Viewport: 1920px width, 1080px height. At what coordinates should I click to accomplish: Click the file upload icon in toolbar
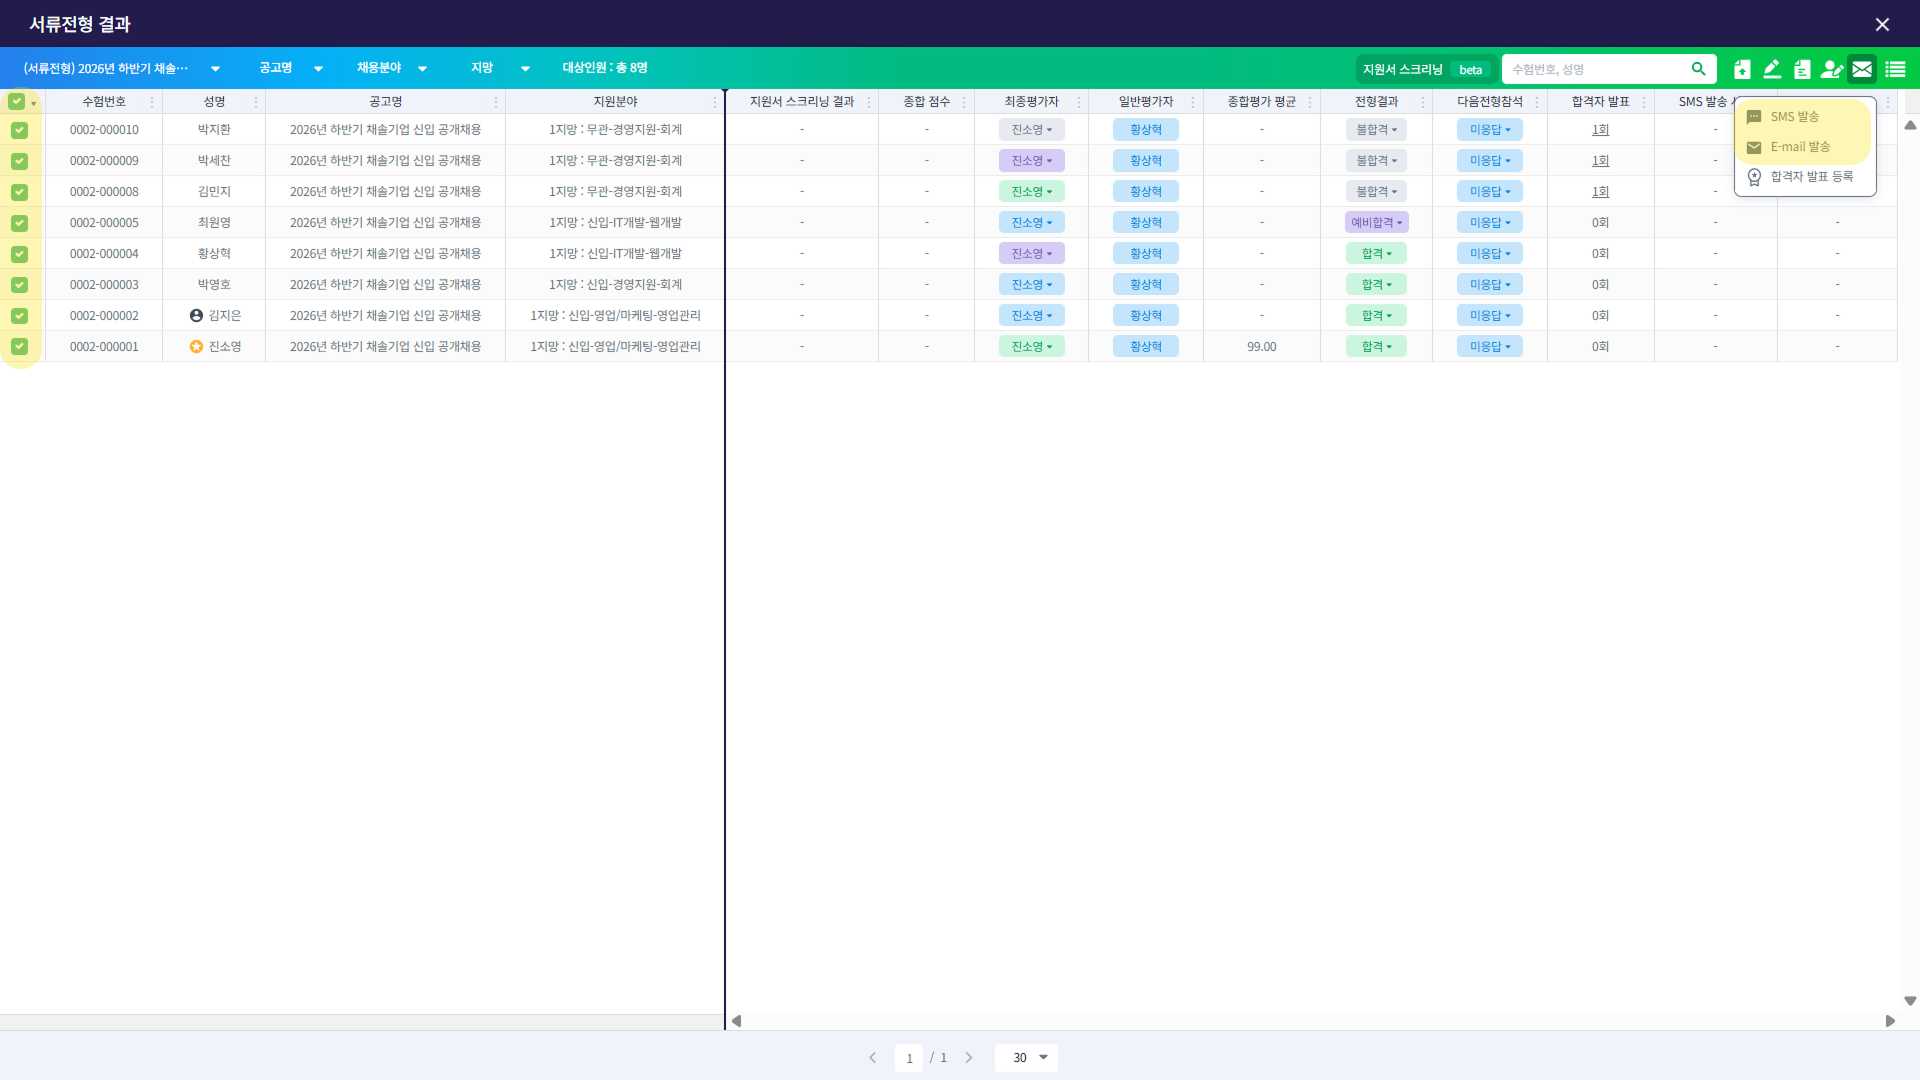(x=1742, y=69)
